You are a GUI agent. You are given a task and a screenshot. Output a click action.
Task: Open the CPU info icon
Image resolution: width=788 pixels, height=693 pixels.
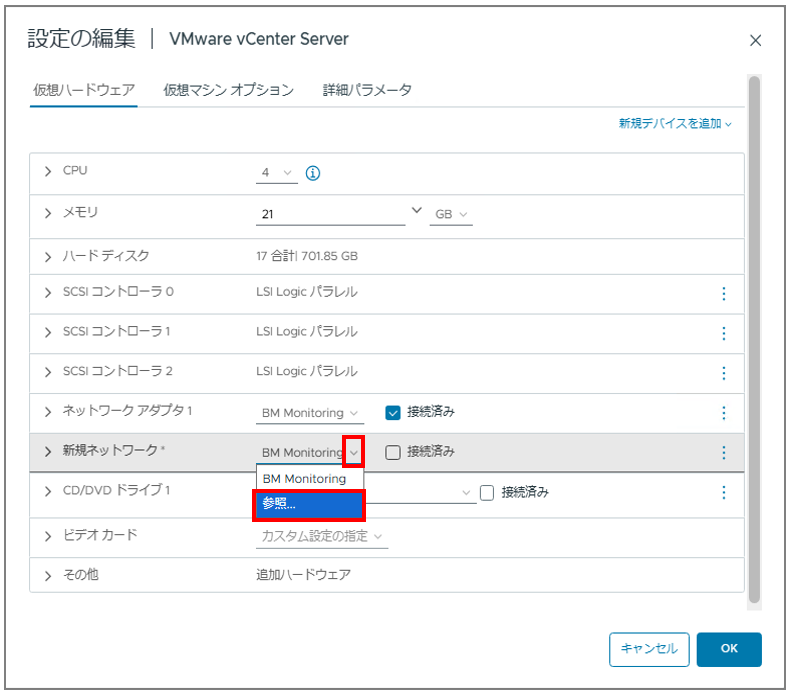coord(313,173)
